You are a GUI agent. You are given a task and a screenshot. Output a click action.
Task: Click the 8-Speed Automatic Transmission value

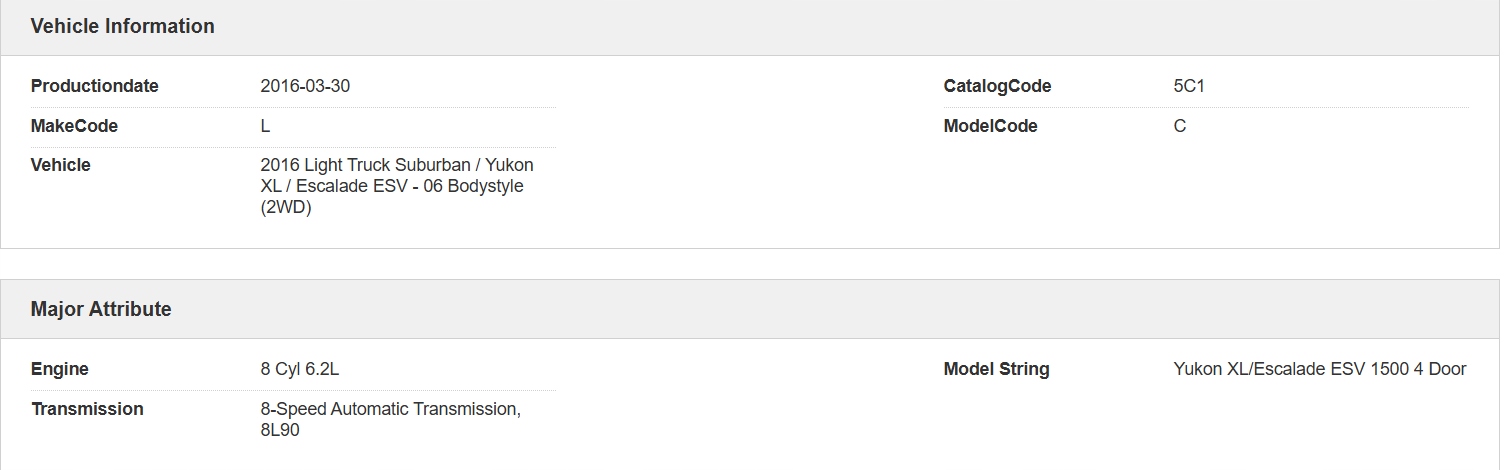[390, 410]
